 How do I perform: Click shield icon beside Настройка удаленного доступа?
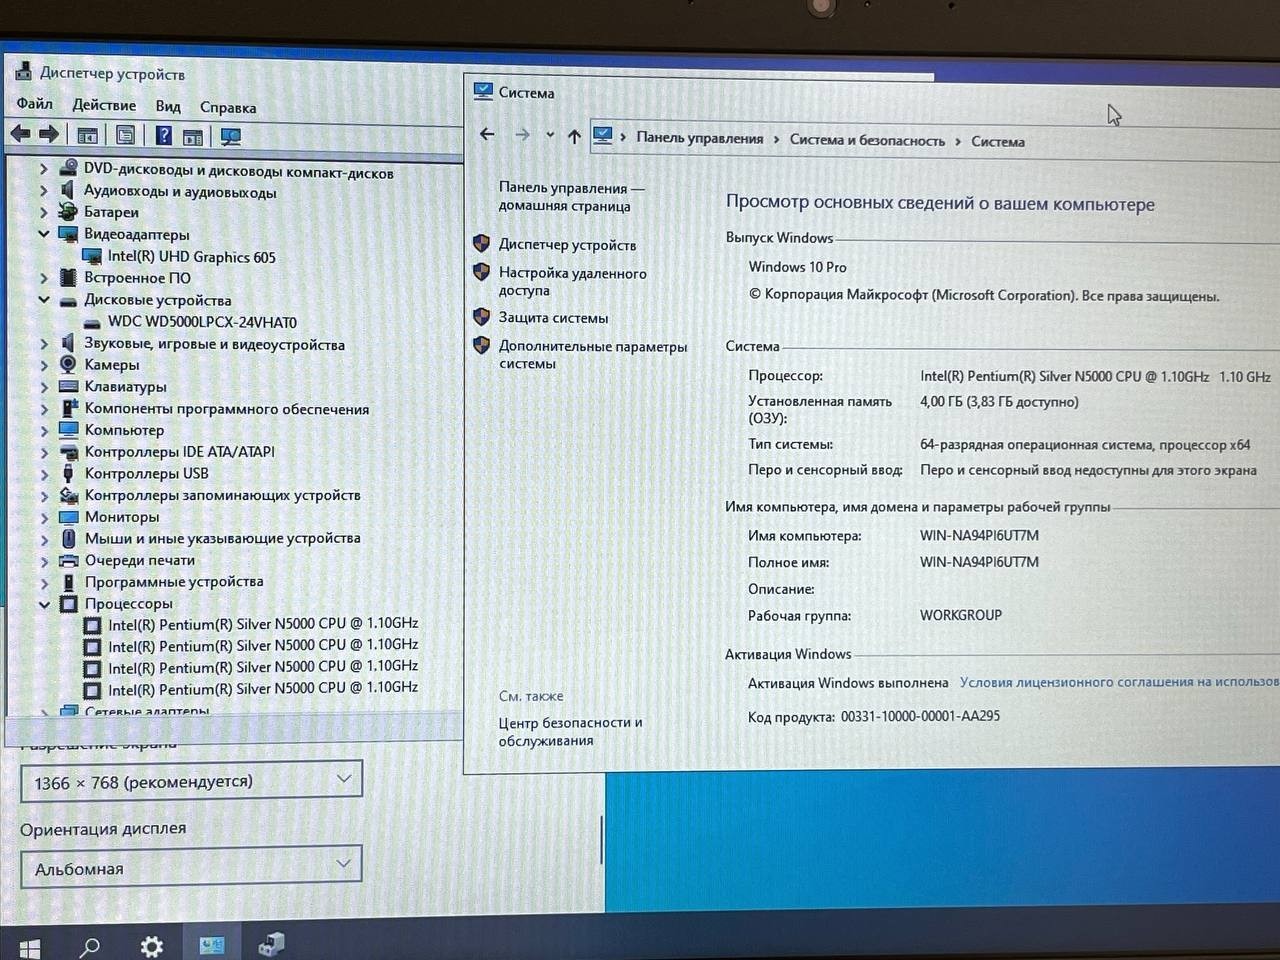coord(481,271)
